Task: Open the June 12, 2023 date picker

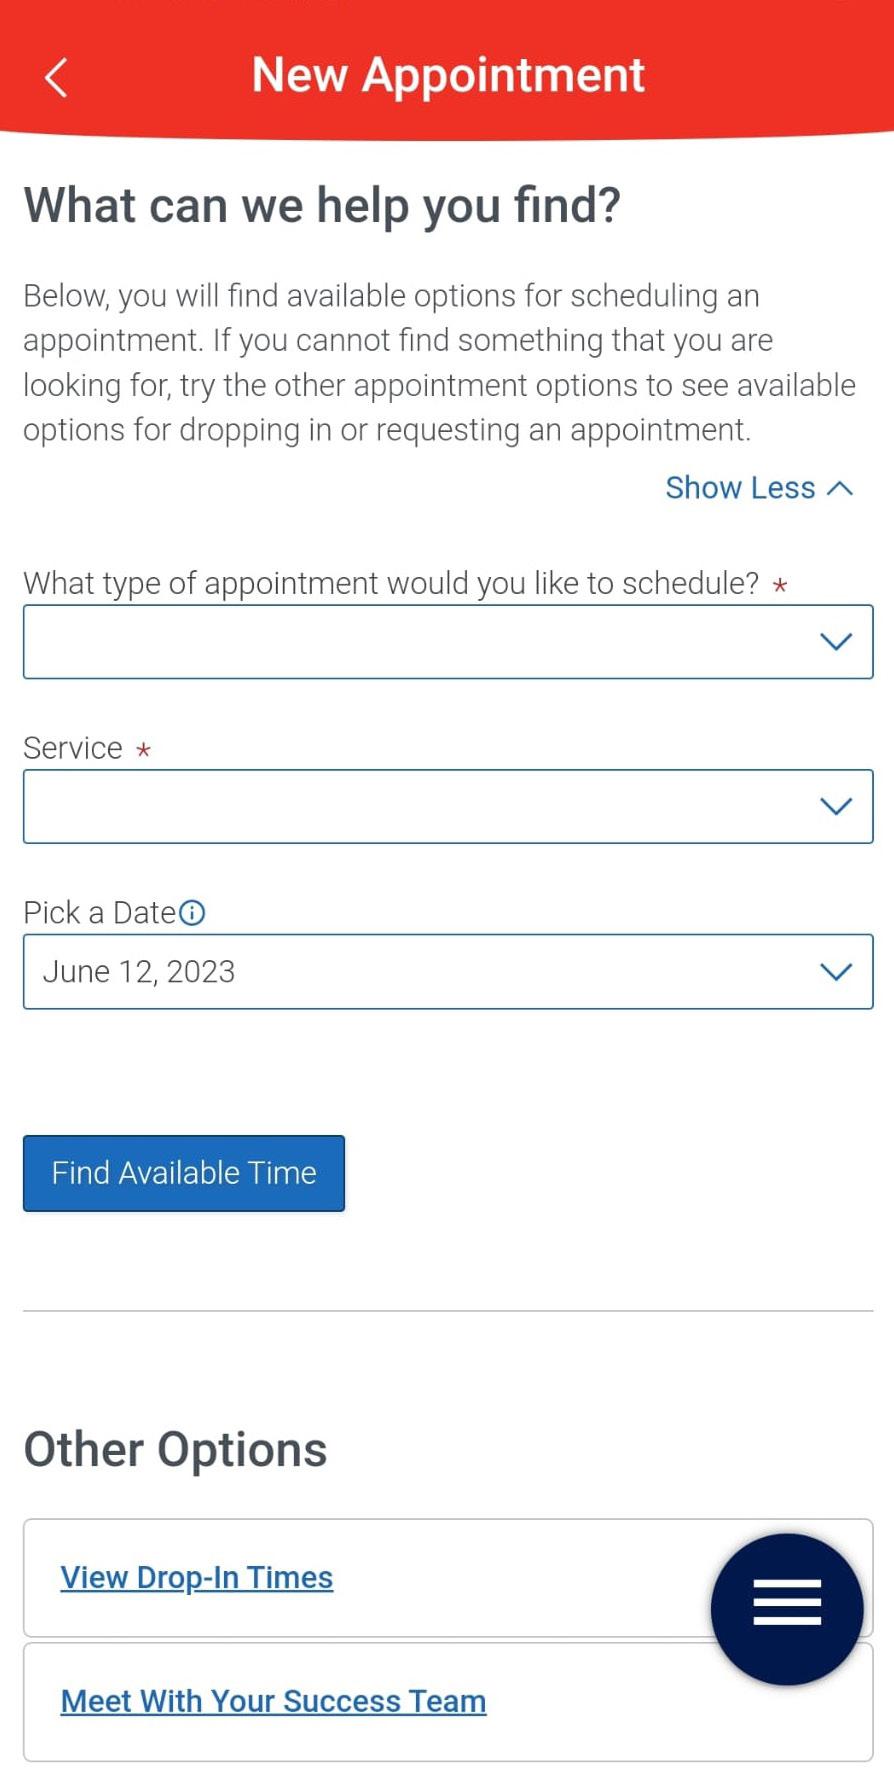Action: point(420,972)
